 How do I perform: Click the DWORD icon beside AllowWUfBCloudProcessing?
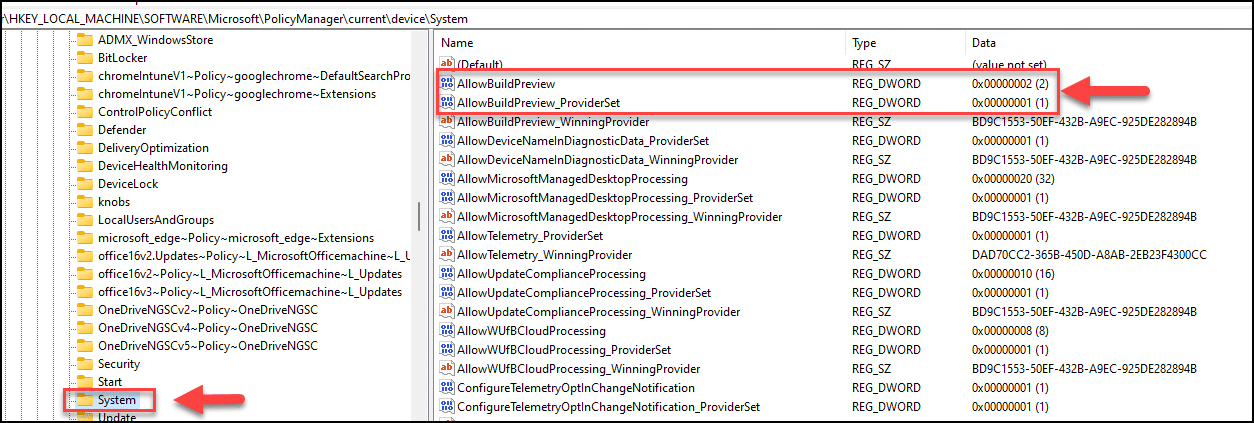pyautogui.click(x=447, y=330)
